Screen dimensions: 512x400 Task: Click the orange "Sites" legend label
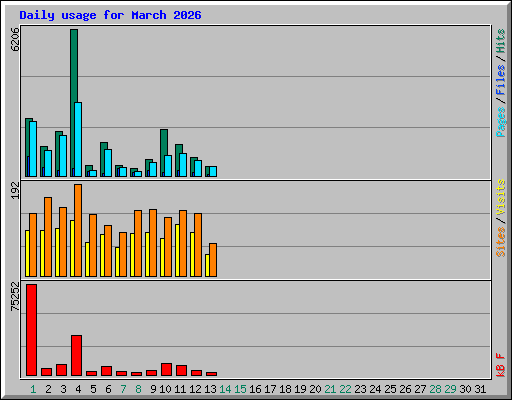(x=501, y=242)
